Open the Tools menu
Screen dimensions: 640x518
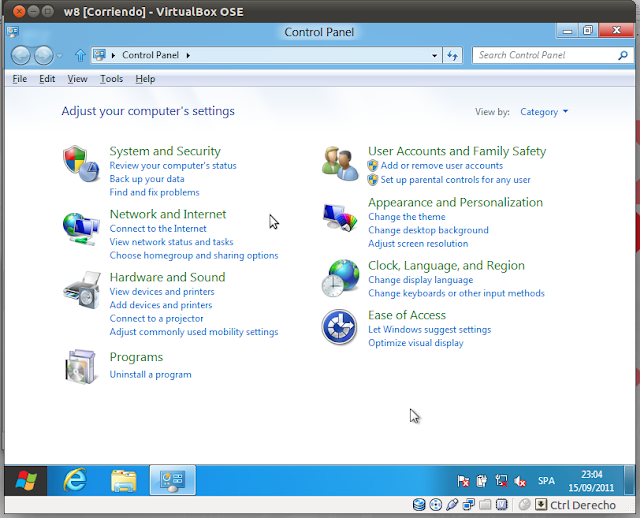111,79
